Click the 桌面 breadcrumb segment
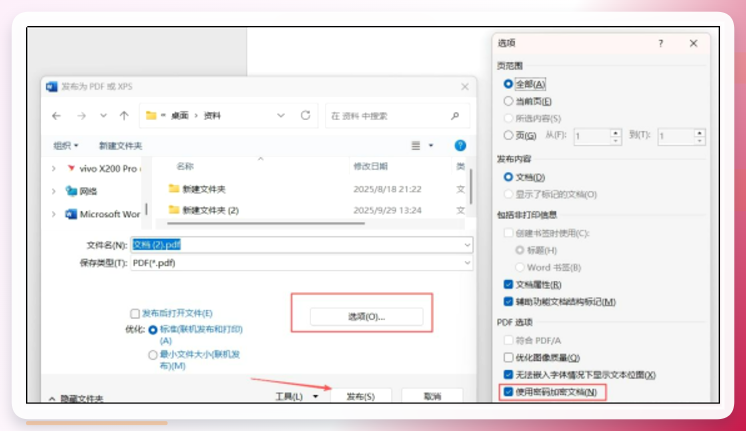The image size is (746, 431). (180, 116)
